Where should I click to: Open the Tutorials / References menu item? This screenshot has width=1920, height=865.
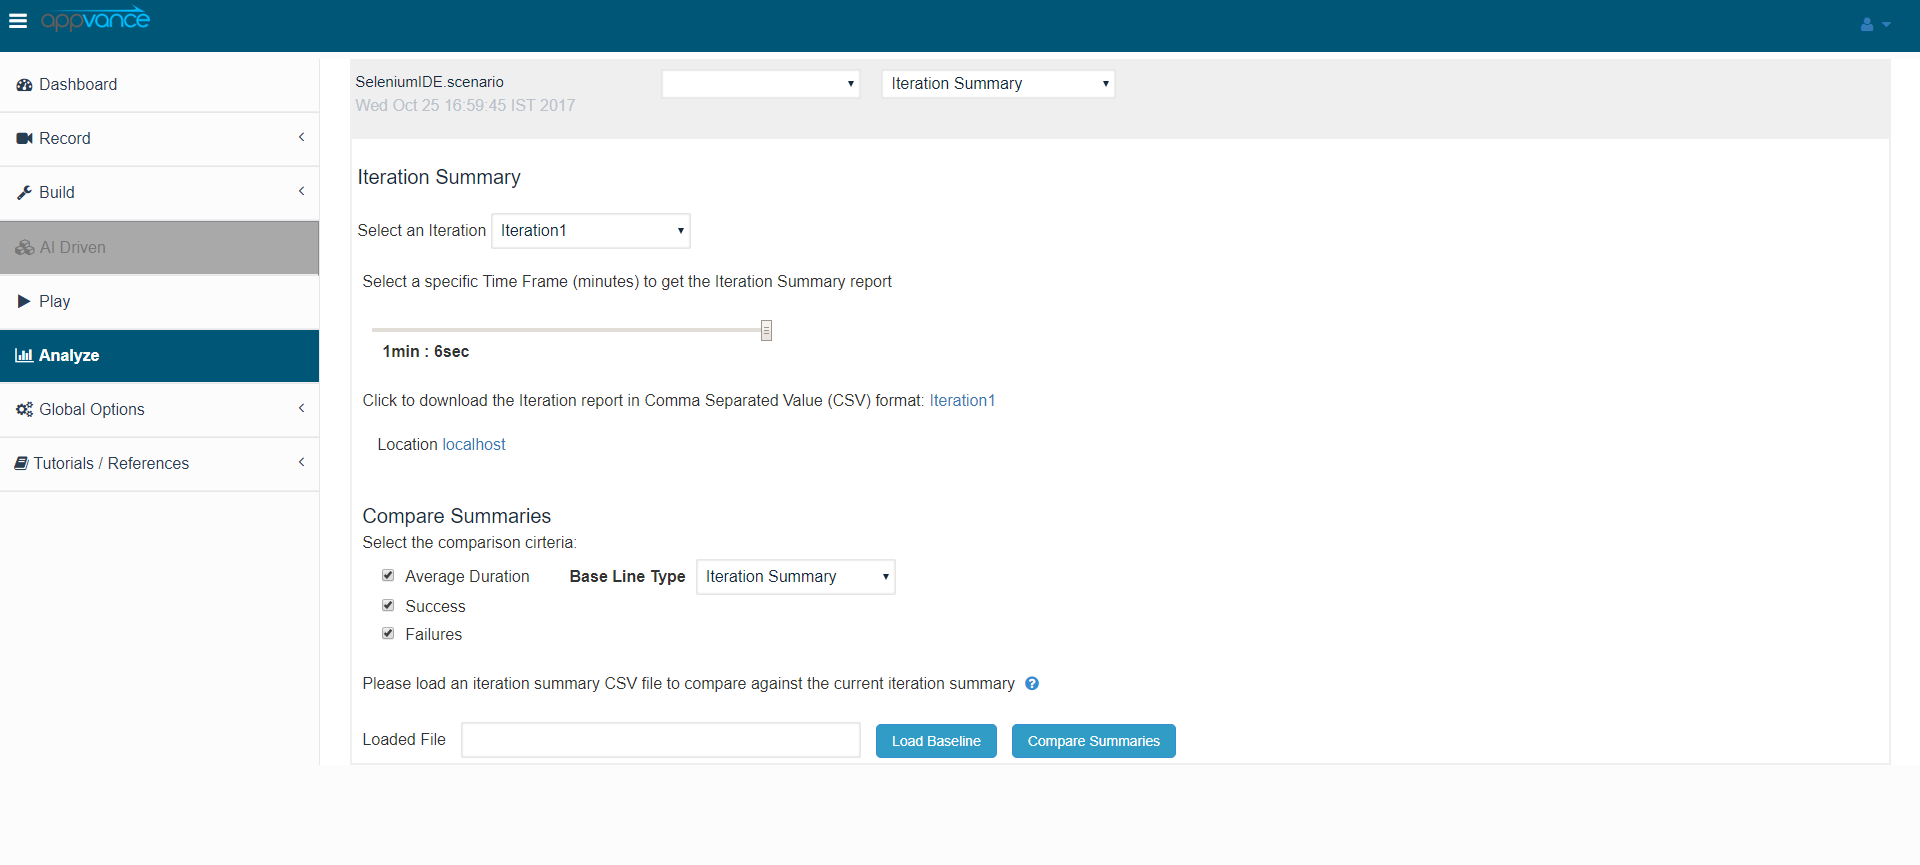[x=160, y=464]
